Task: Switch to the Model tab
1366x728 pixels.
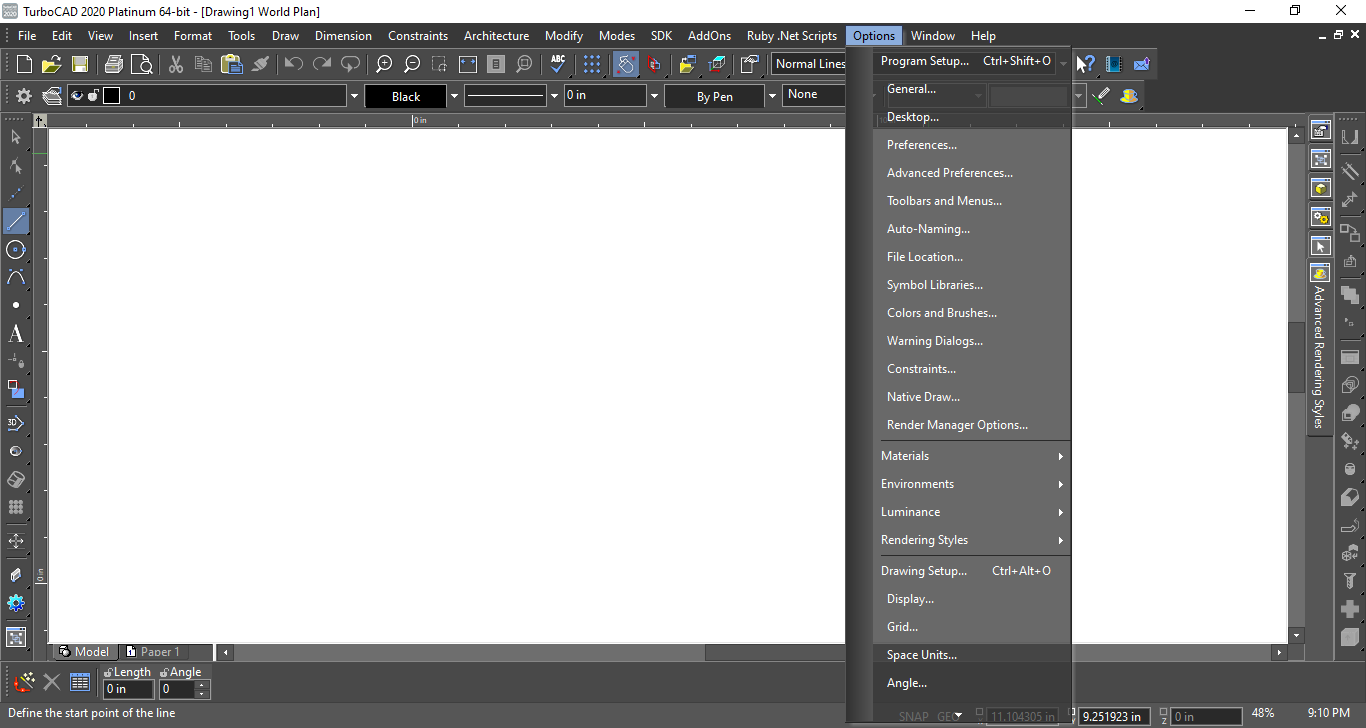Action: coord(84,652)
